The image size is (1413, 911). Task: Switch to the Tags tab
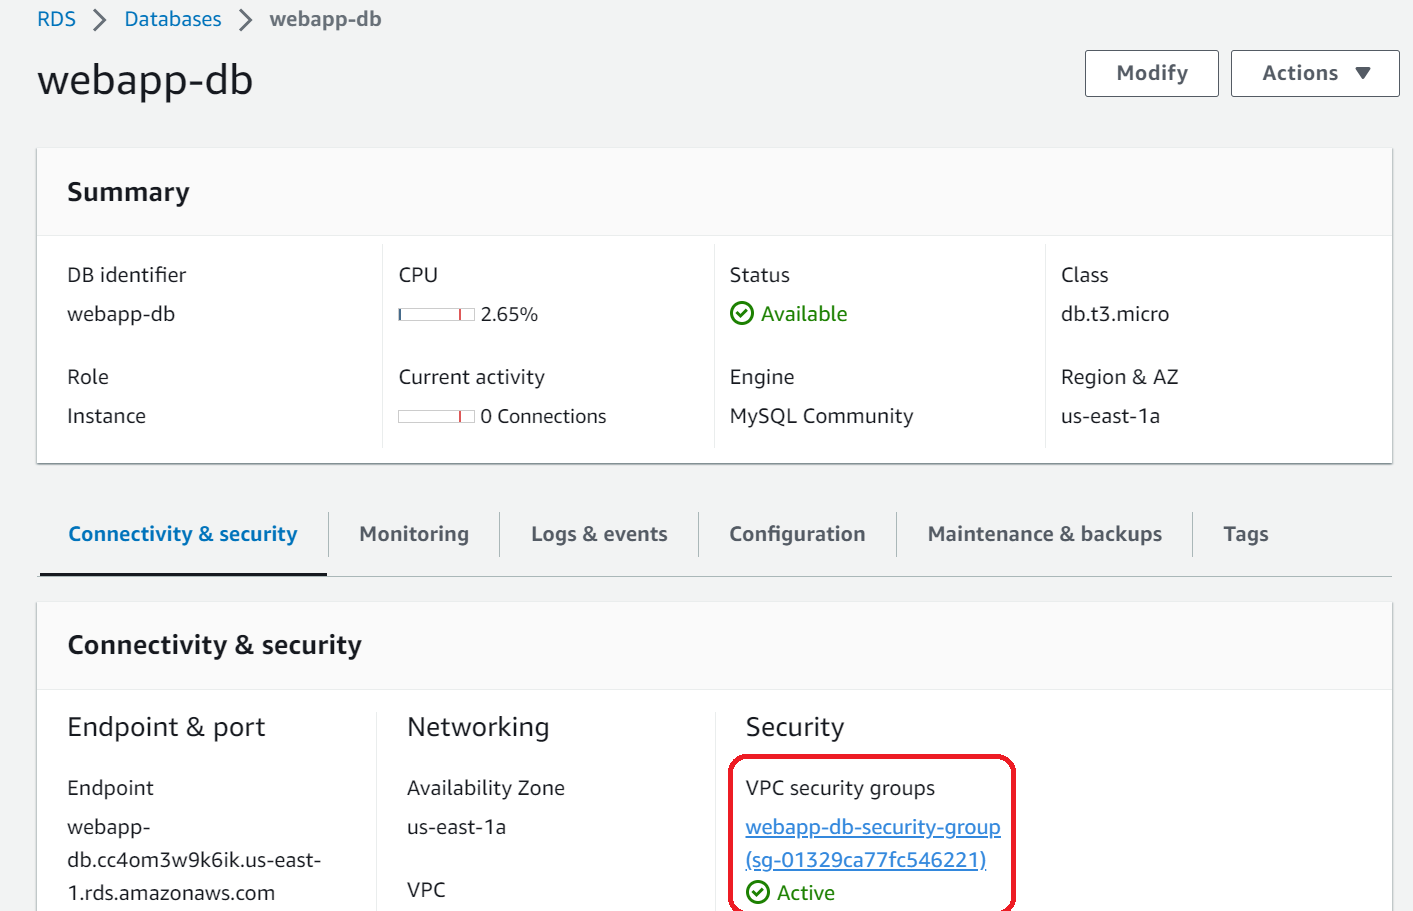pos(1245,534)
